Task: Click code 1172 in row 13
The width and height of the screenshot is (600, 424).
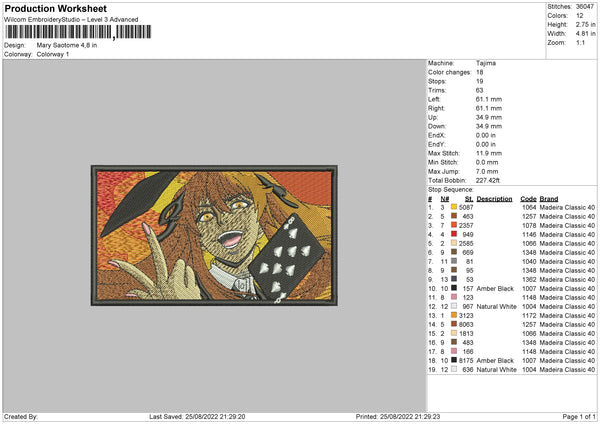Action: pyautogui.click(x=529, y=315)
